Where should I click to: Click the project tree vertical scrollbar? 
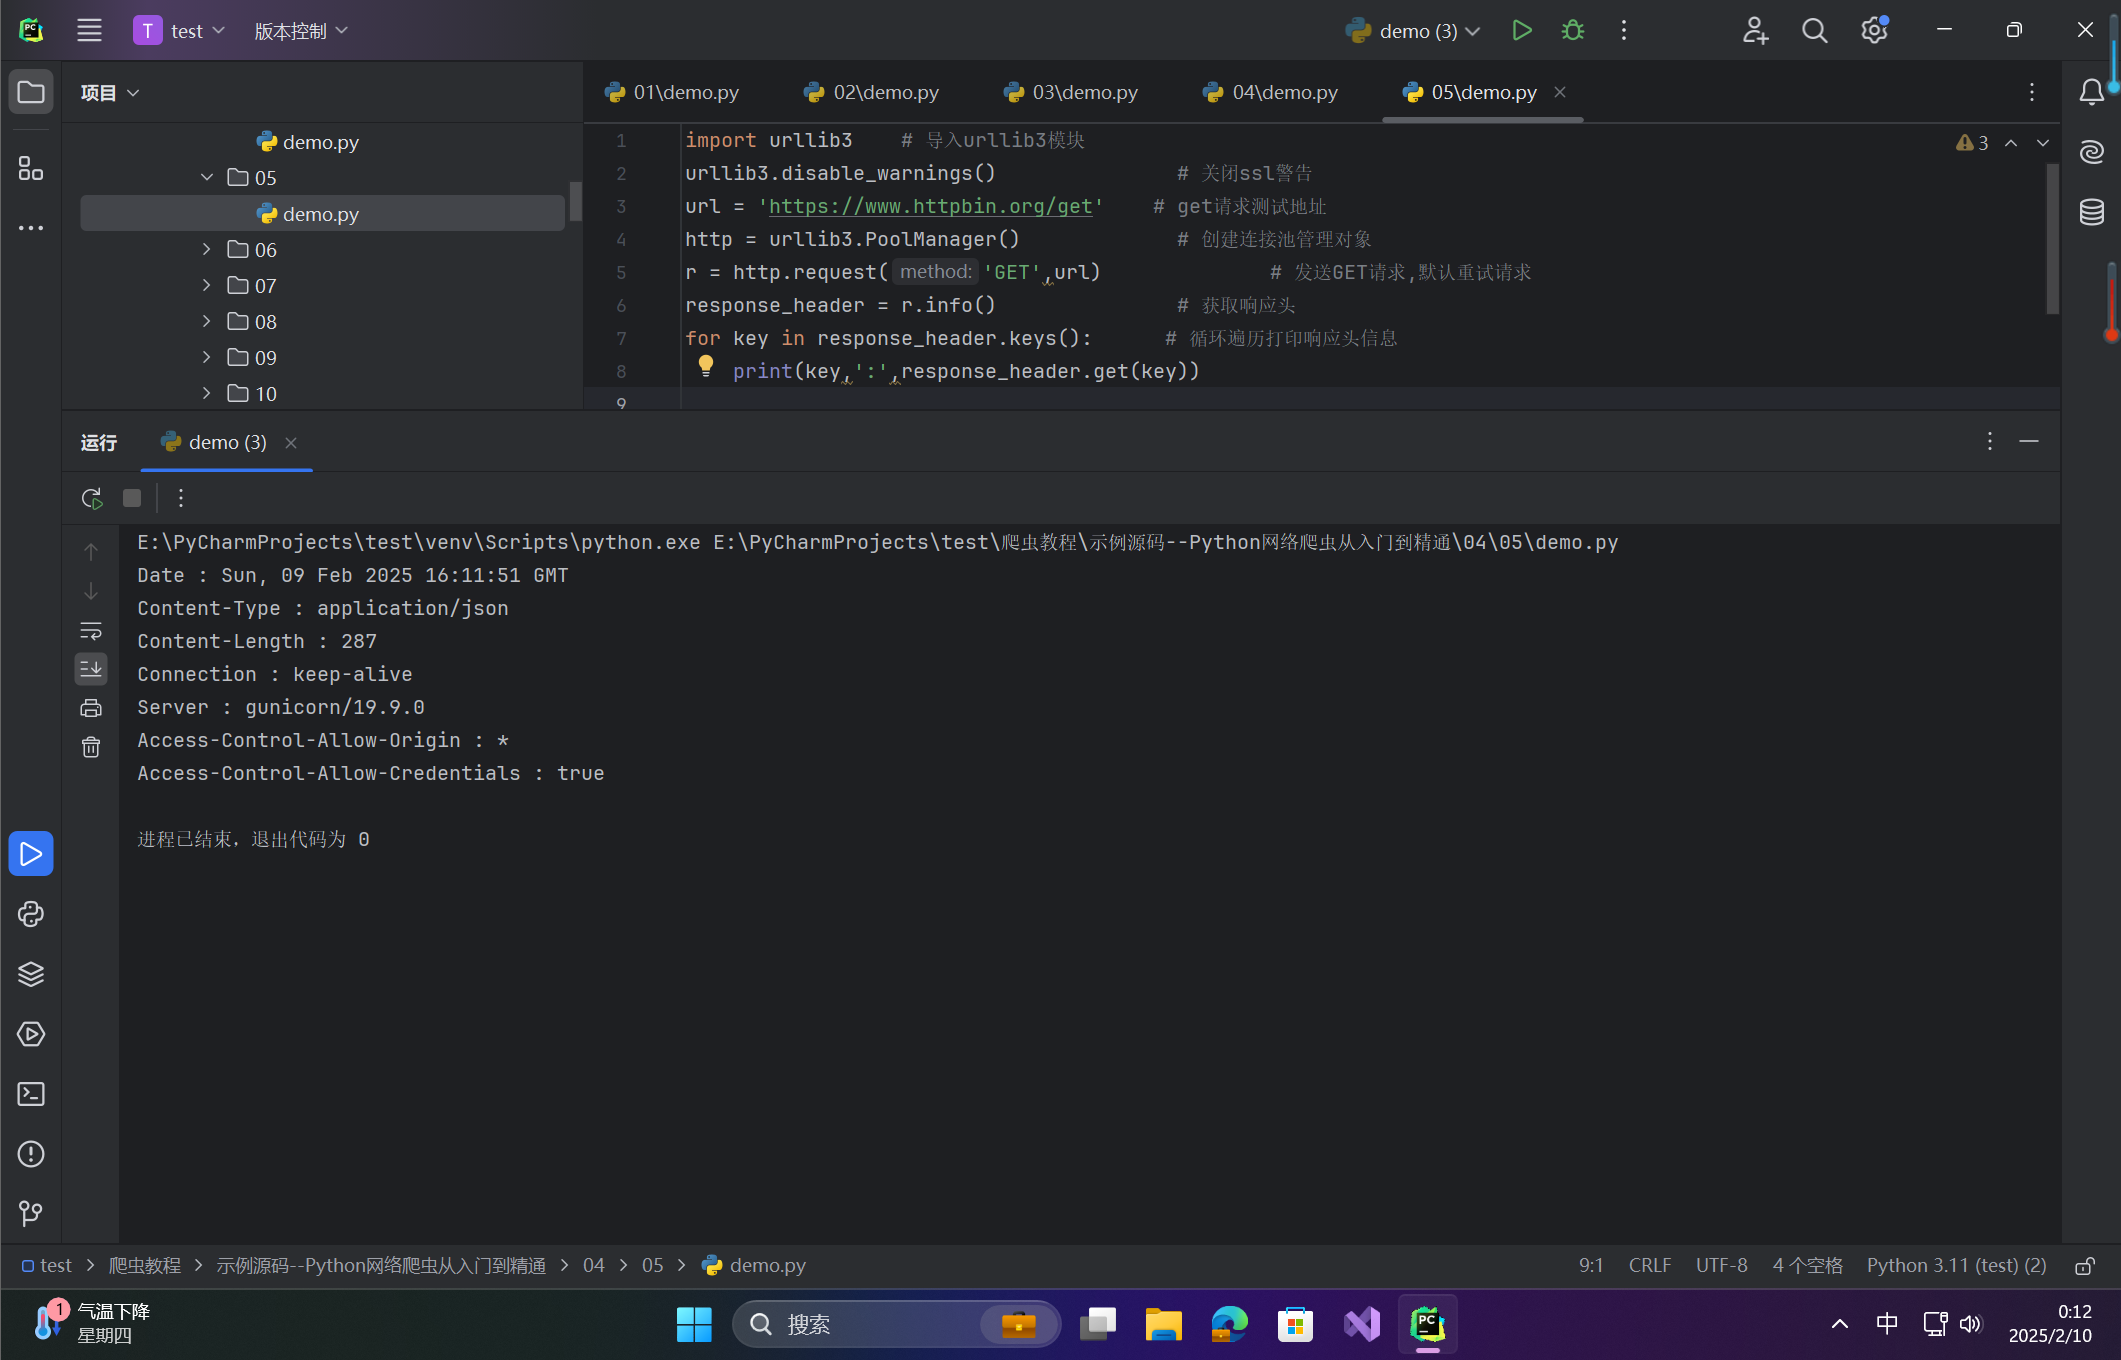575,201
